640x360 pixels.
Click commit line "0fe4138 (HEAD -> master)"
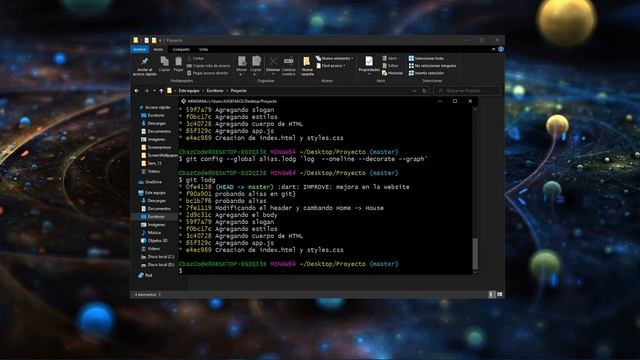(x=294, y=187)
